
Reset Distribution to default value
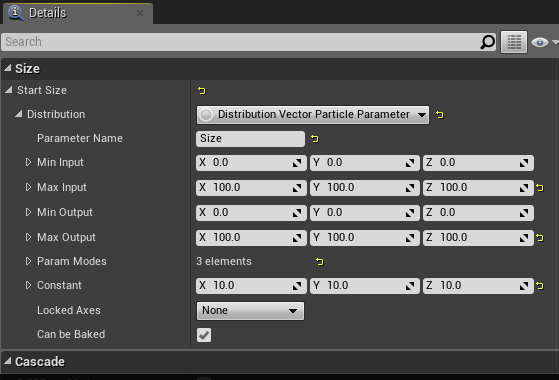[x=440, y=114]
